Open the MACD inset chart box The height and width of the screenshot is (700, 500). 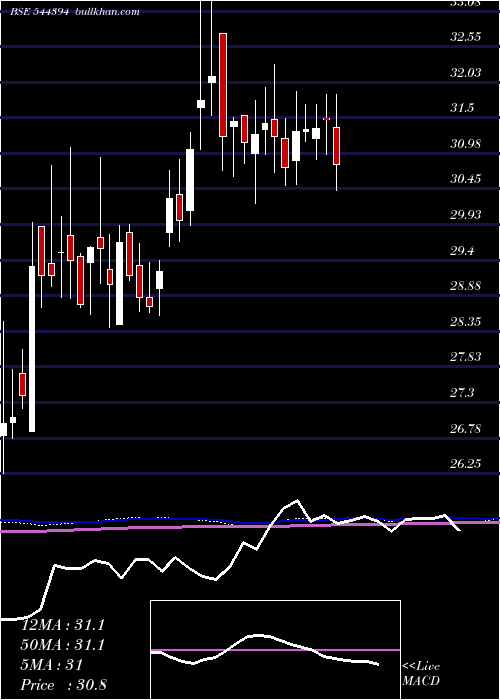[x=275, y=650]
